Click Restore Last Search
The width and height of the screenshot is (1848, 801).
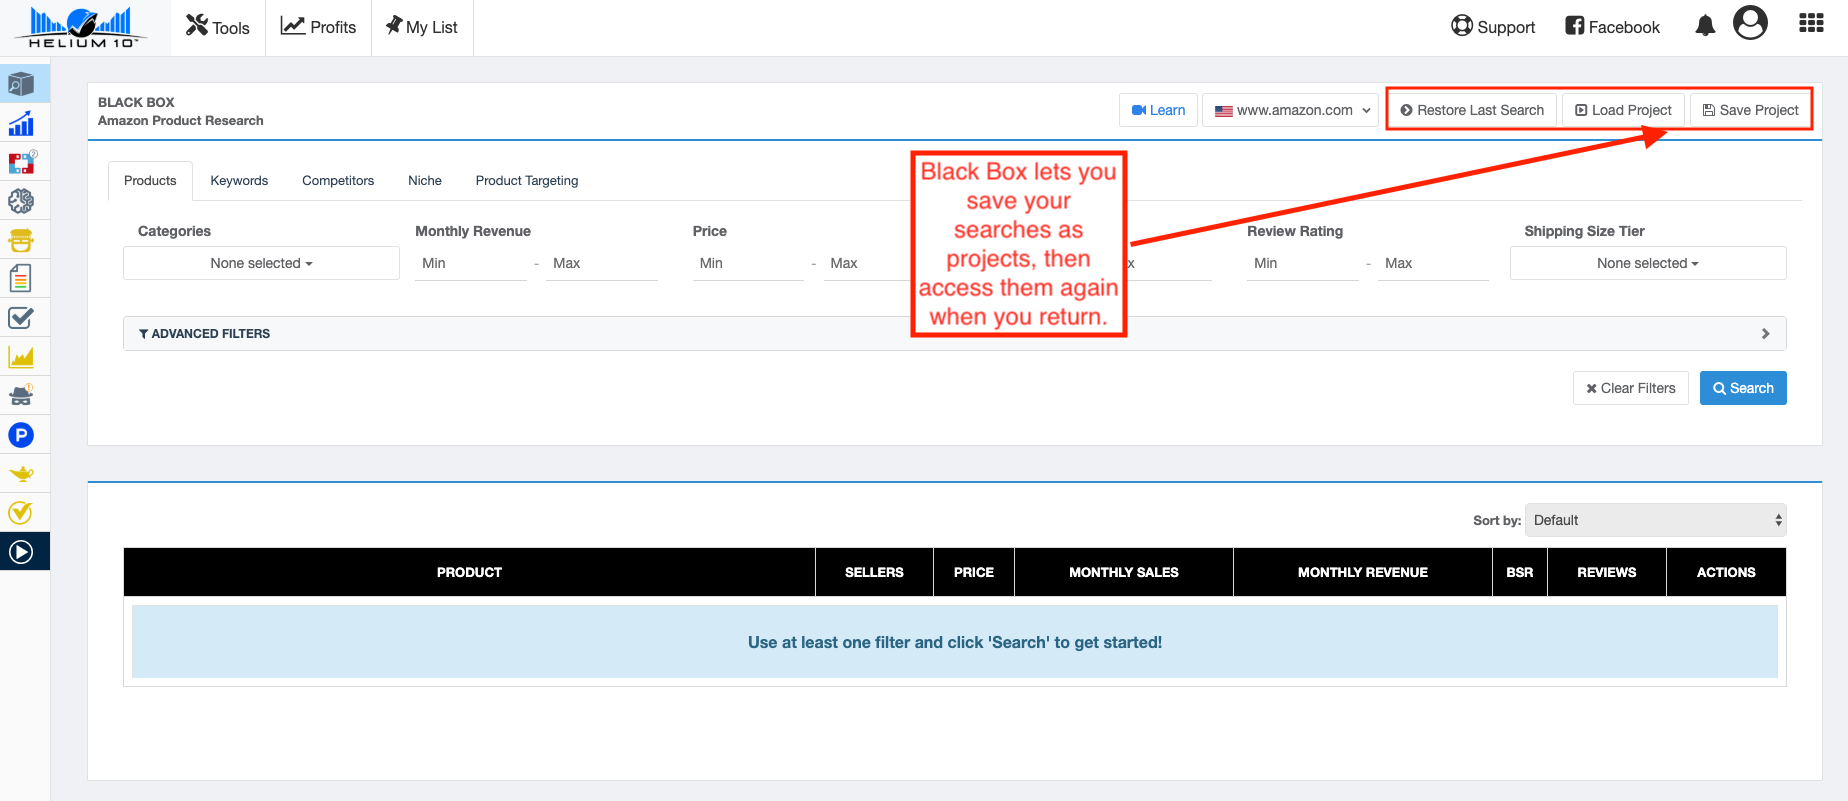1472,110
